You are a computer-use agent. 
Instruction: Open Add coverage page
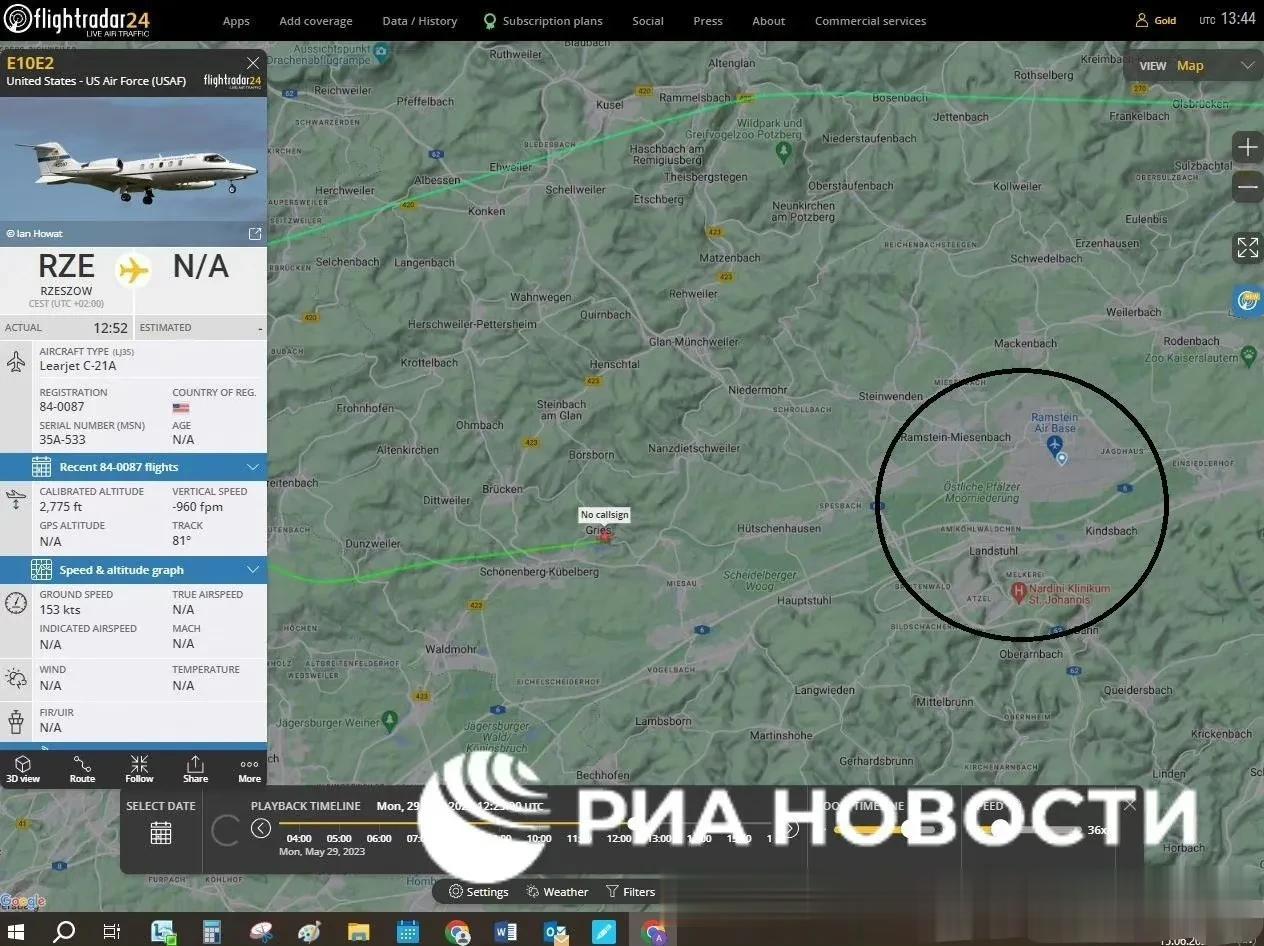pyautogui.click(x=316, y=21)
